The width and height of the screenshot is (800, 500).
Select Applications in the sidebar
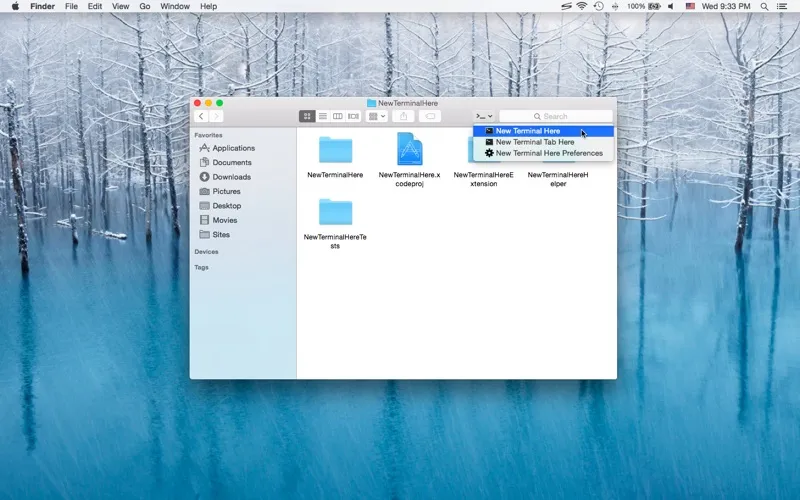click(233, 148)
